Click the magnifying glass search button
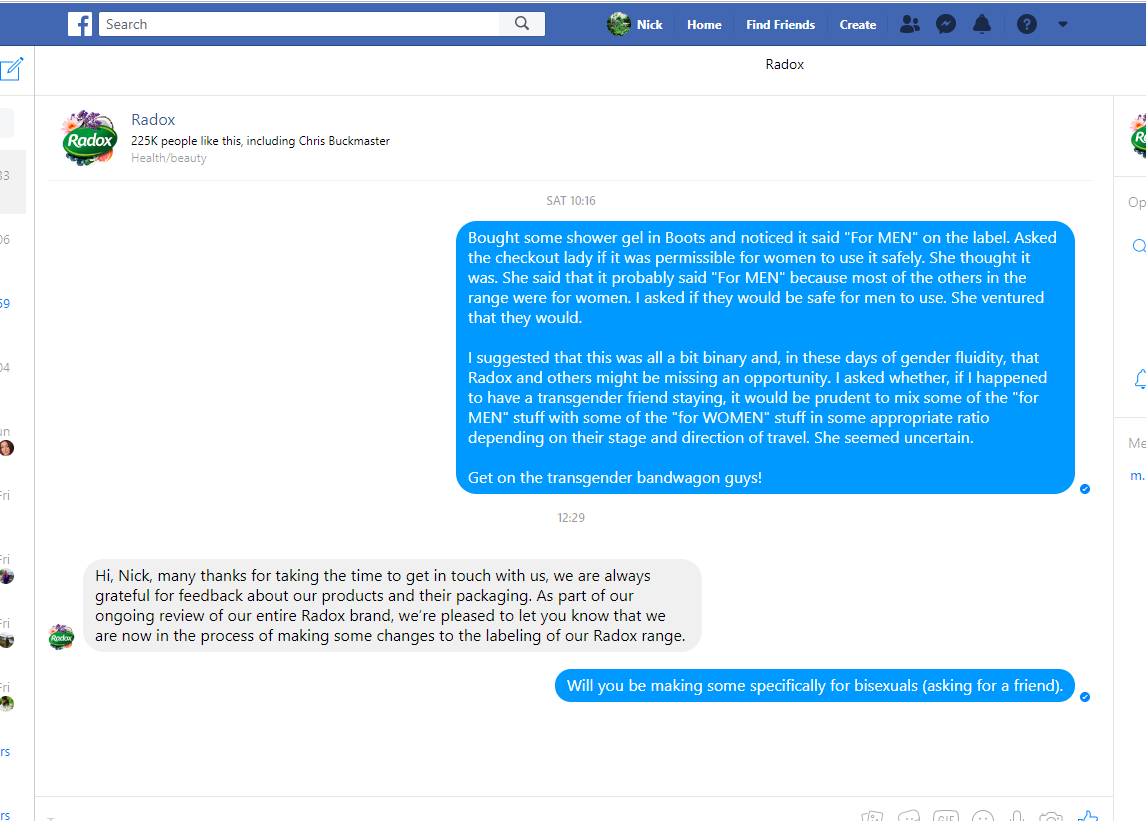Image resolution: width=1146 pixels, height=821 pixels. tap(522, 24)
